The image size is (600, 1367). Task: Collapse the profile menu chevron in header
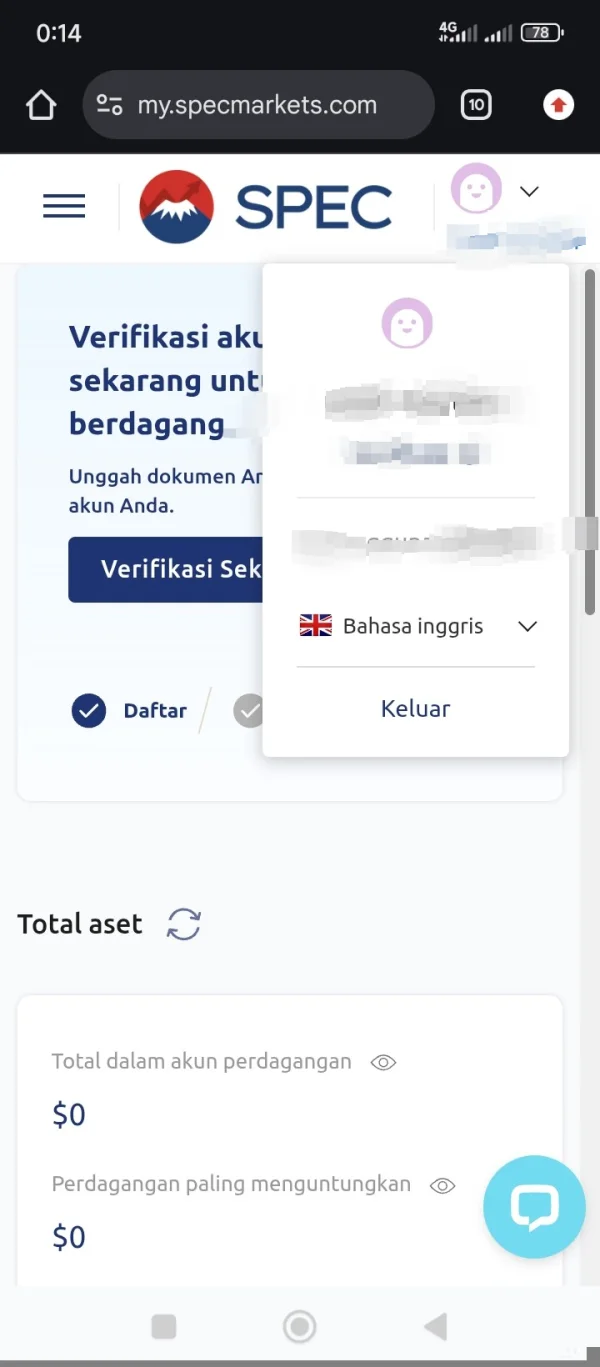click(x=530, y=191)
